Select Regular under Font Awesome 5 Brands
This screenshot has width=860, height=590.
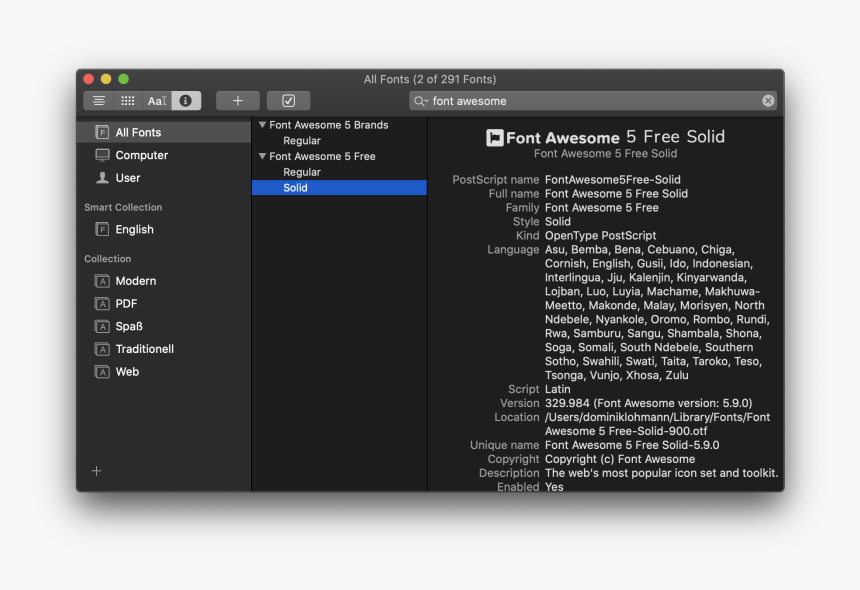pos(339,141)
